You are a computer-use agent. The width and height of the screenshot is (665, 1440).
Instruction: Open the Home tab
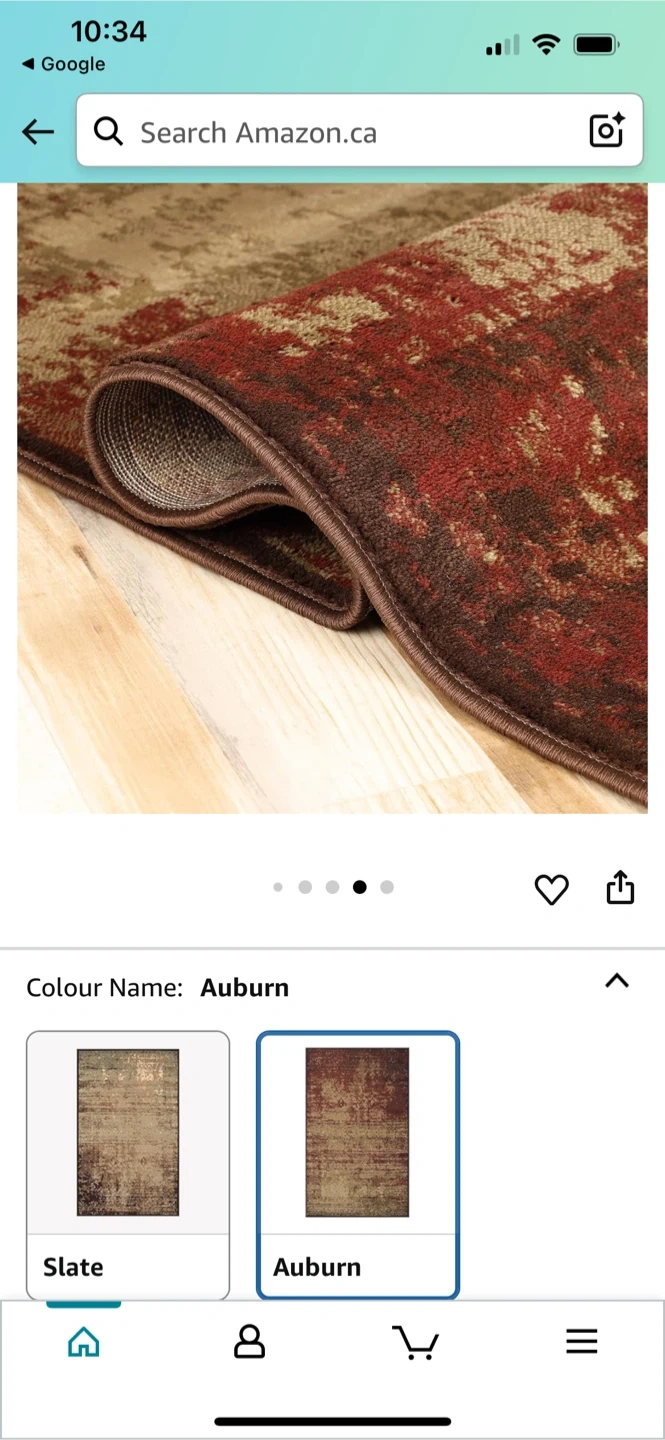[84, 1342]
